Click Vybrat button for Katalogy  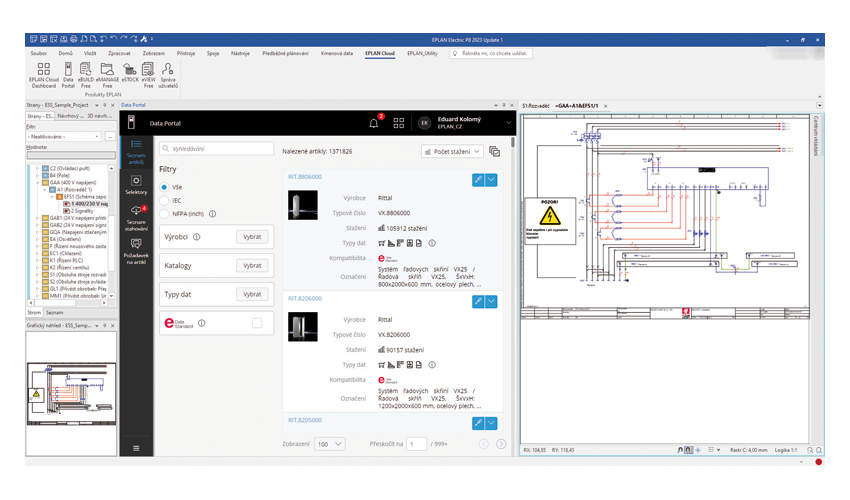pyautogui.click(x=252, y=265)
